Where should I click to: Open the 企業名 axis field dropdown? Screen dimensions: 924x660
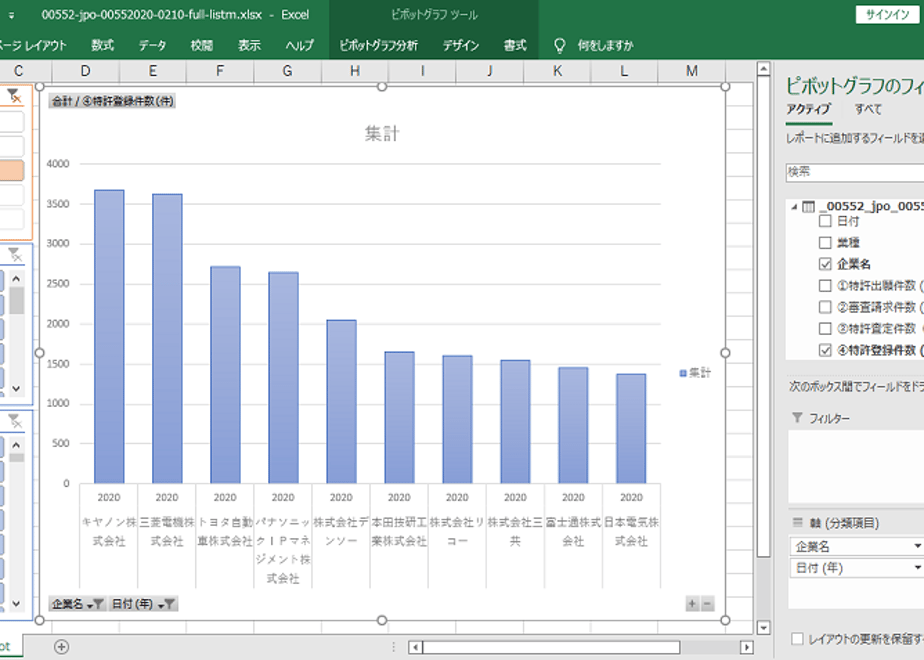918,546
